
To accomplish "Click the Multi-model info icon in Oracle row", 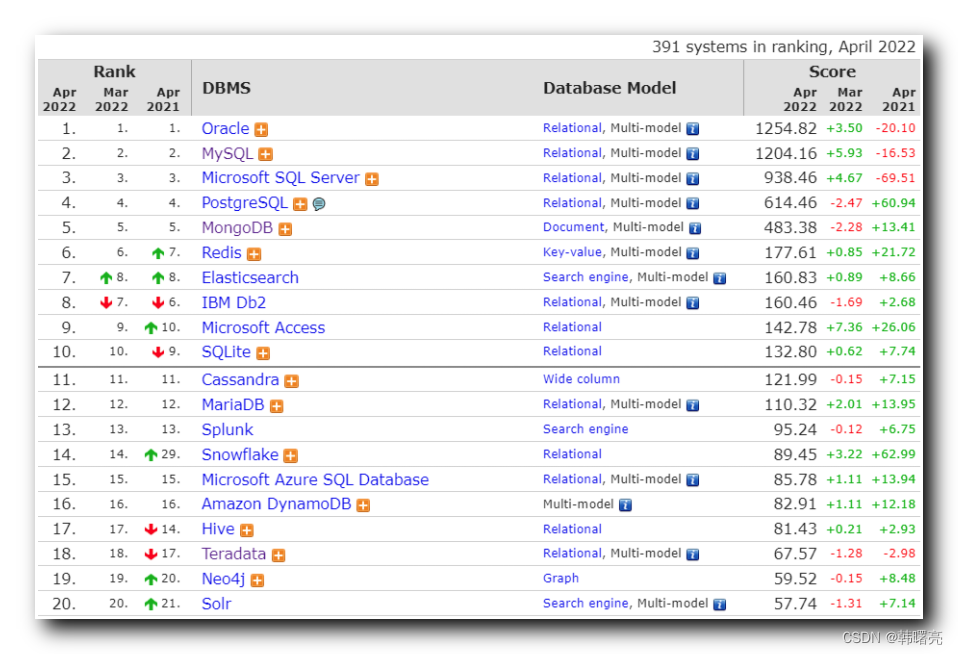I will pos(692,129).
